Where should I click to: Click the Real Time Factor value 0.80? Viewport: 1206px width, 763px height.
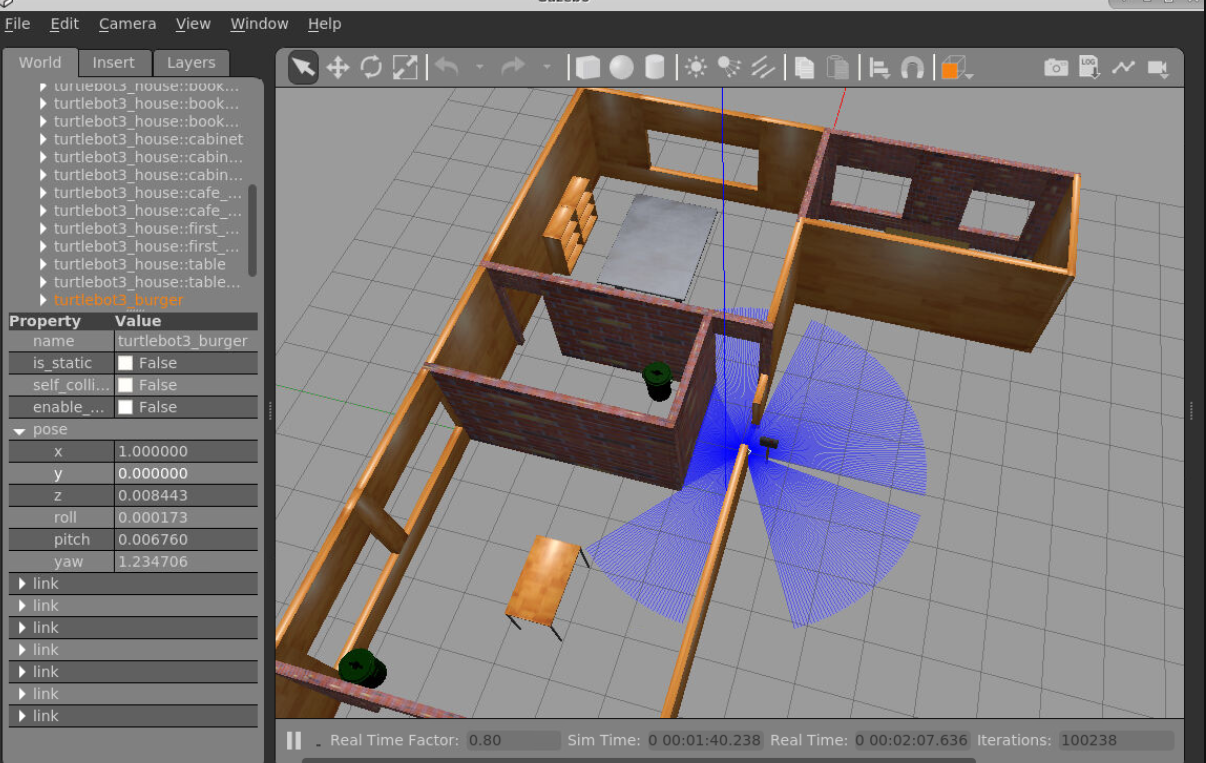[x=513, y=741]
